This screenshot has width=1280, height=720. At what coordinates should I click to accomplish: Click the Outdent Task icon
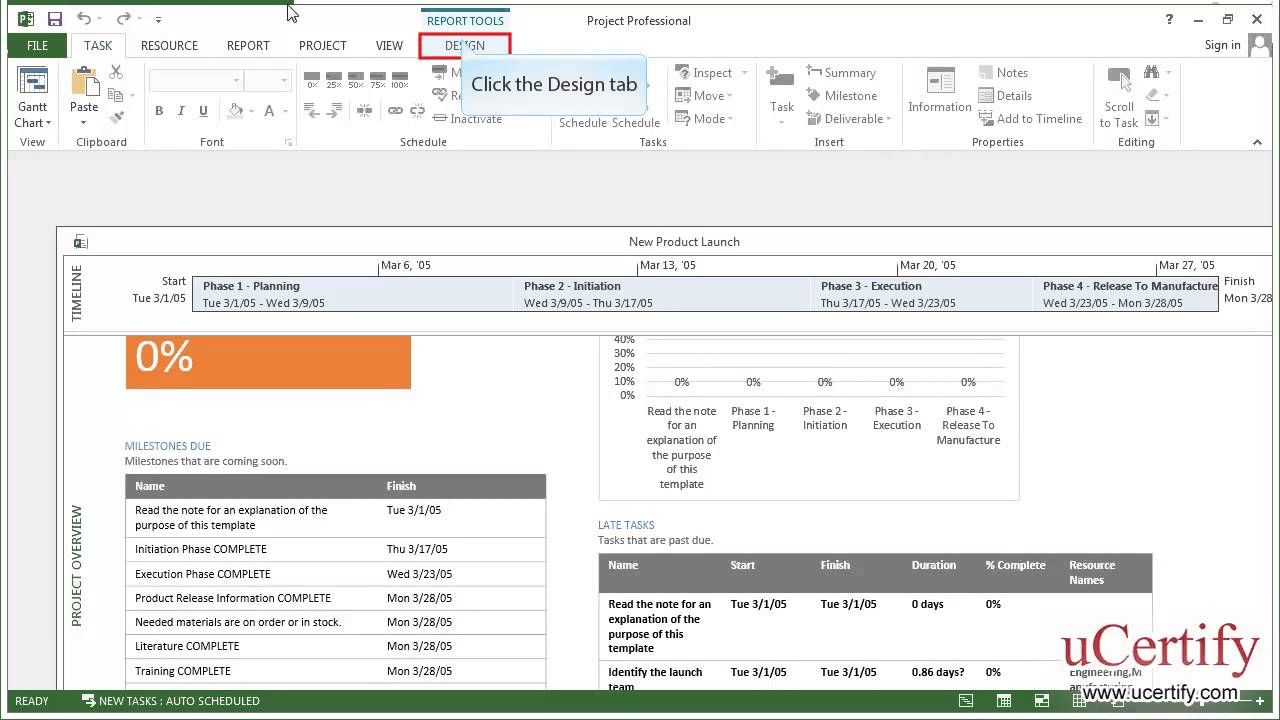coord(312,110)
